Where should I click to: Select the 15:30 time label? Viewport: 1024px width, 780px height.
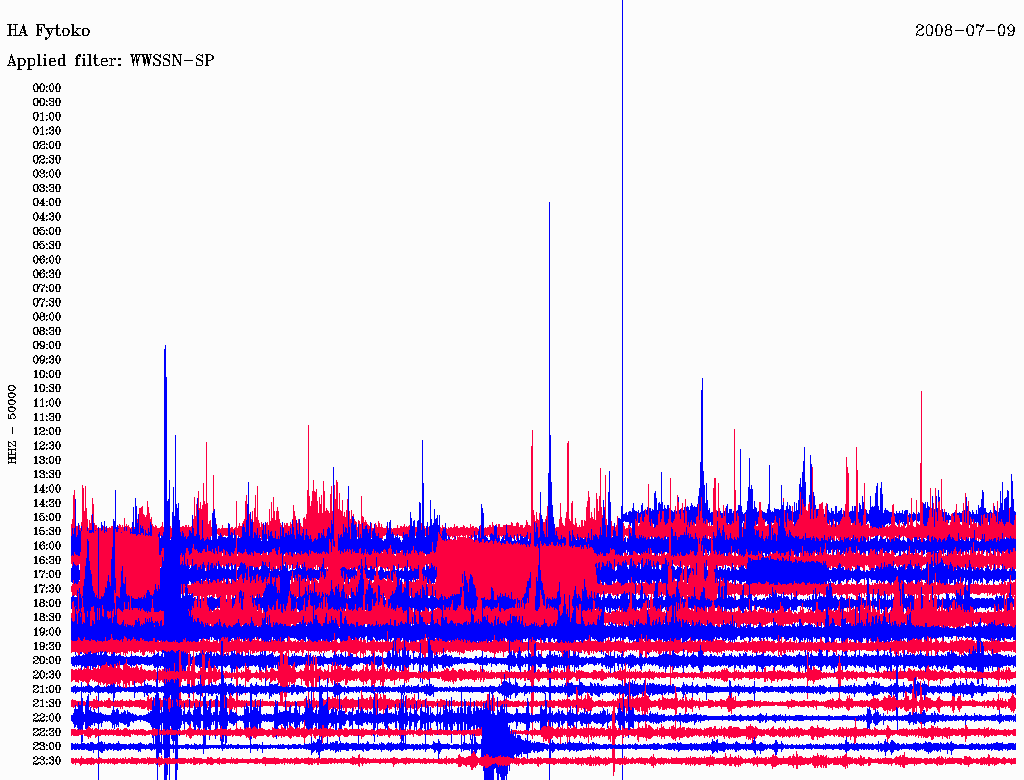pyautogui.click(x=46, y=532)
